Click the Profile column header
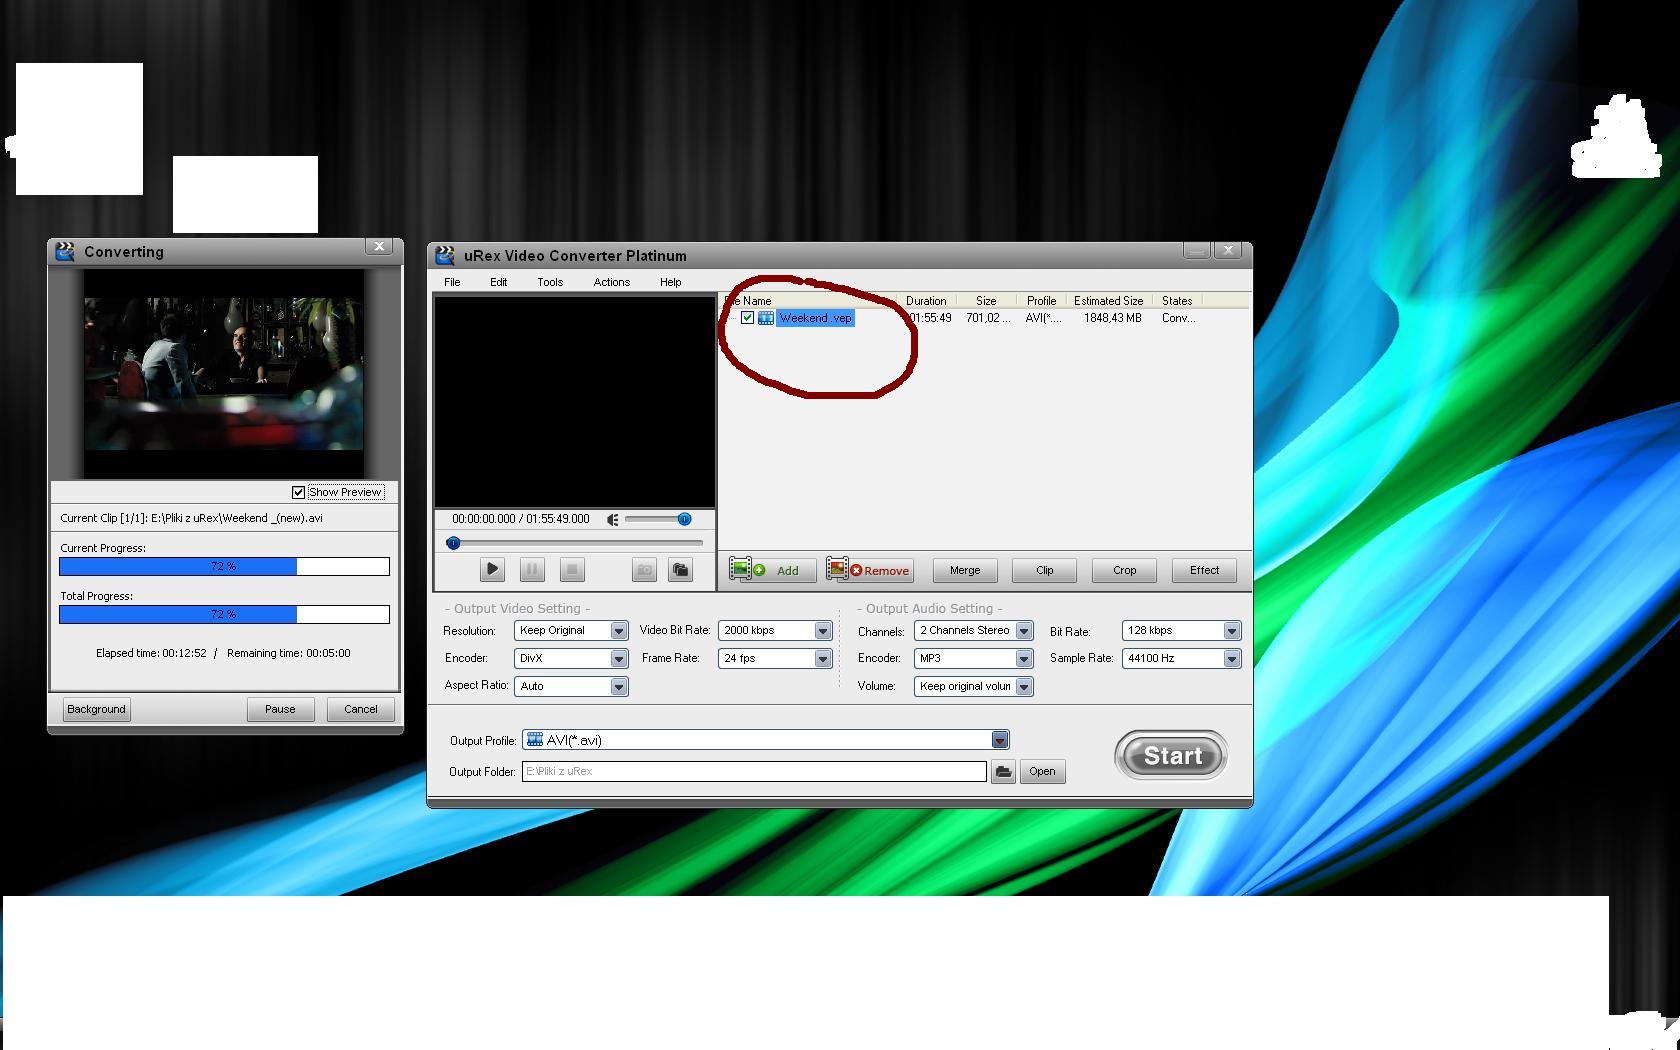The height and width of the screenshot is (1050, 1680). [1041, 300]
